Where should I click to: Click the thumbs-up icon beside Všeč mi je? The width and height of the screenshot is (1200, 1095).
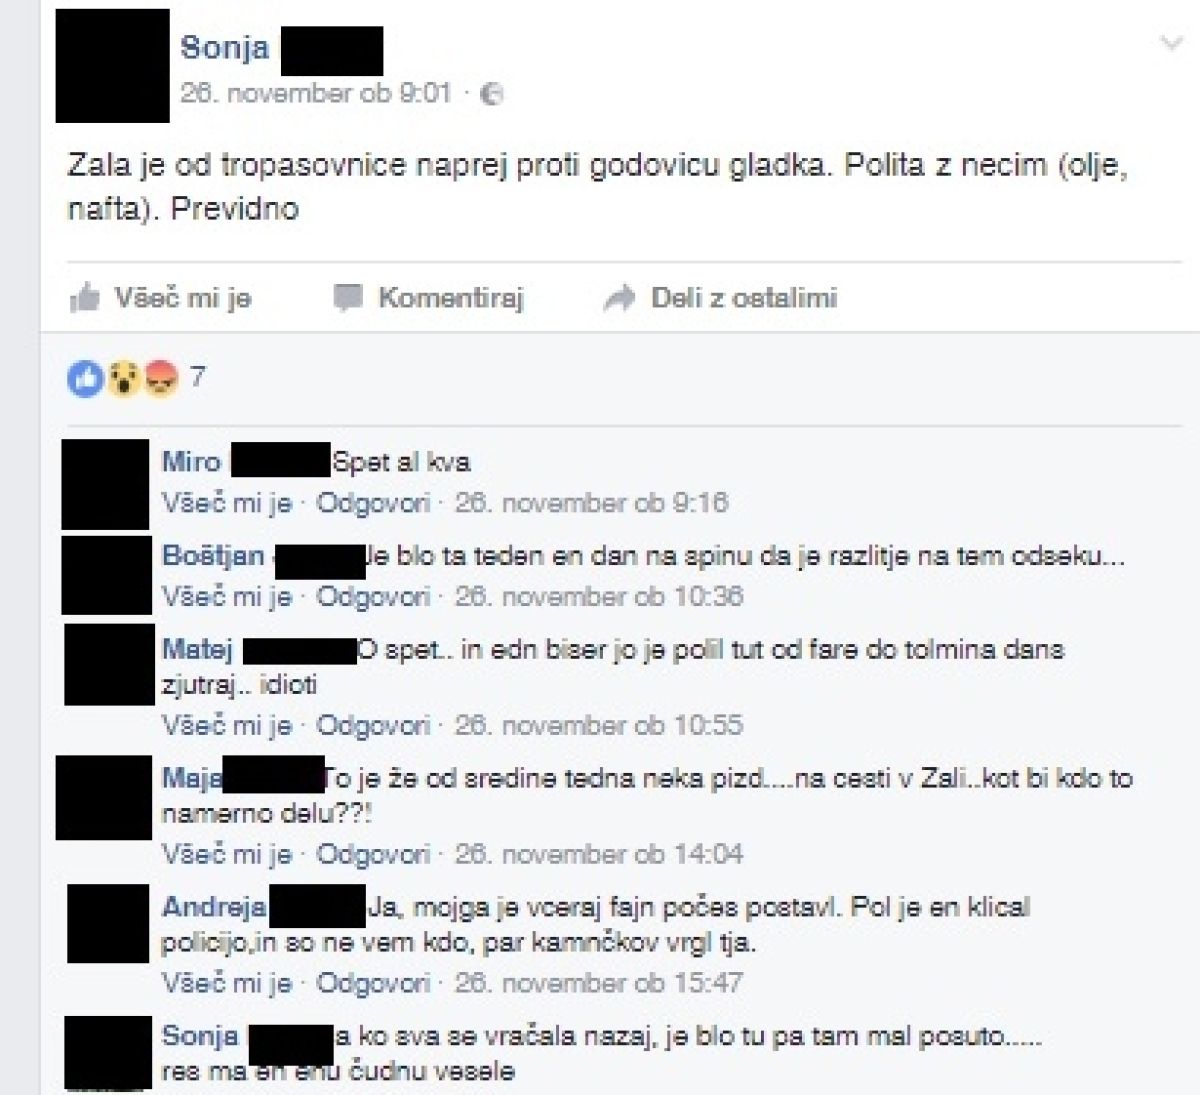[86, 298]
